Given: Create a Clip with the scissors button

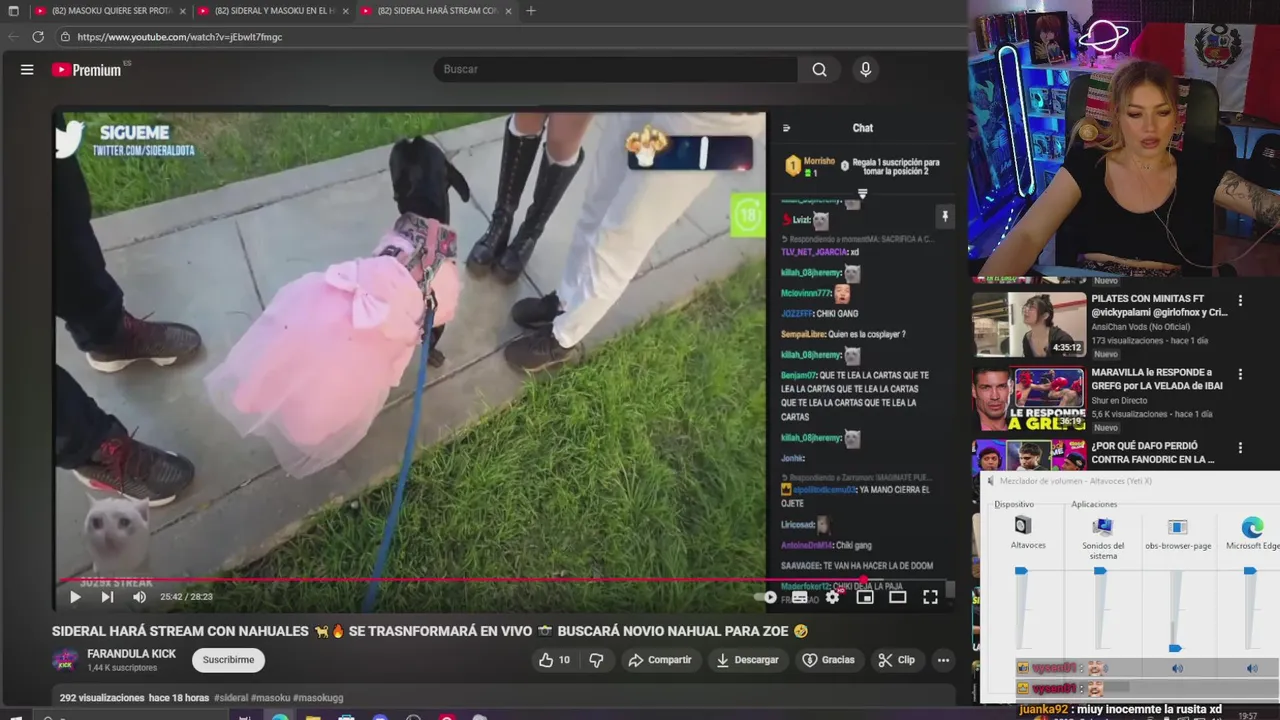Looking at the screenshot, I should click(896, 660).
